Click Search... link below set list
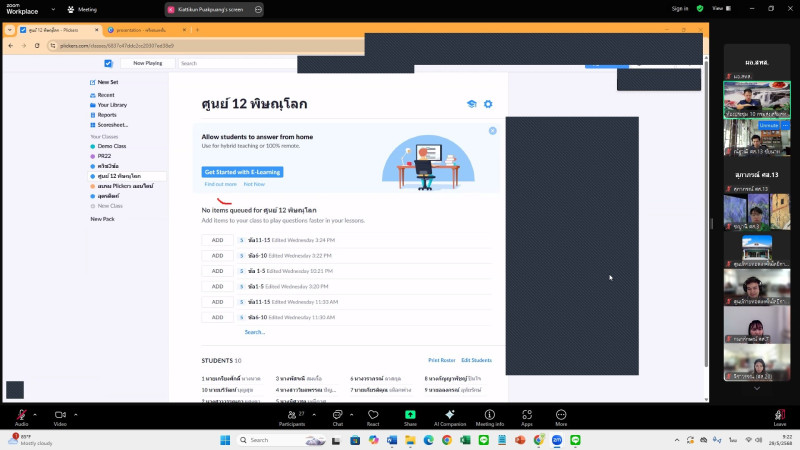The image size is (800, 450). [255, 332]
